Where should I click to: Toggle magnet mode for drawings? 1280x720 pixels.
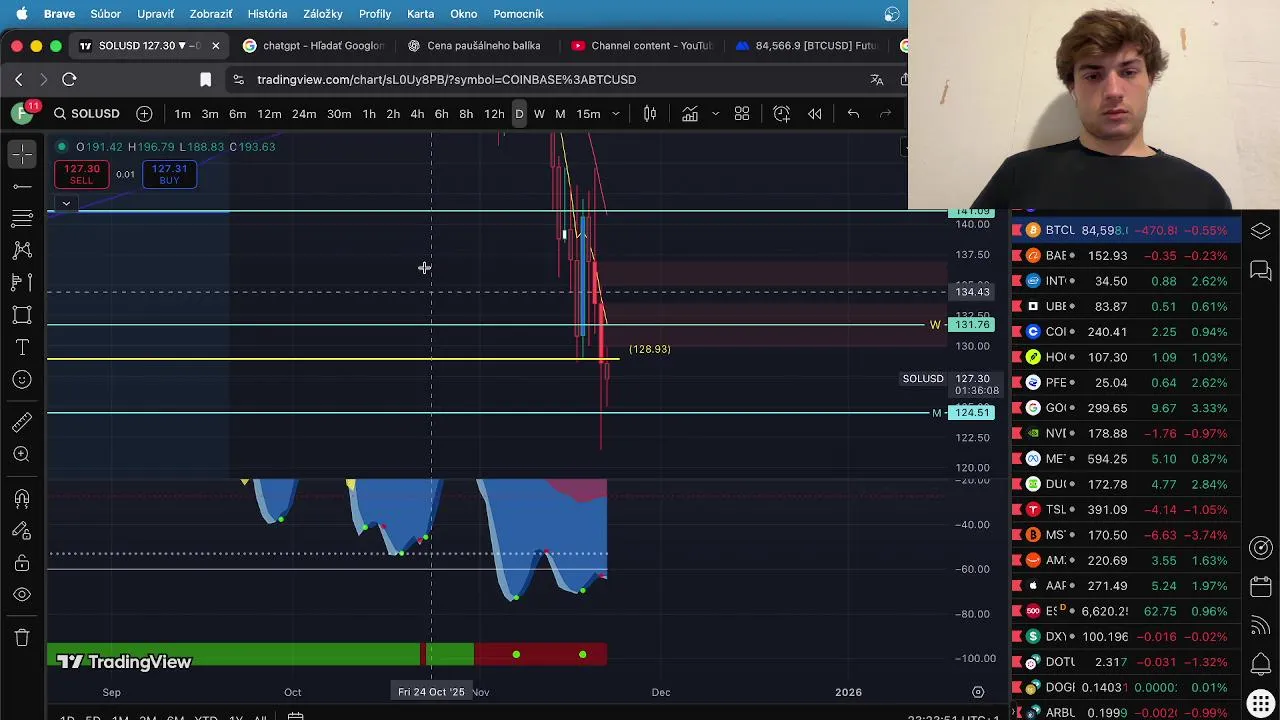click(x=22, y=498)
